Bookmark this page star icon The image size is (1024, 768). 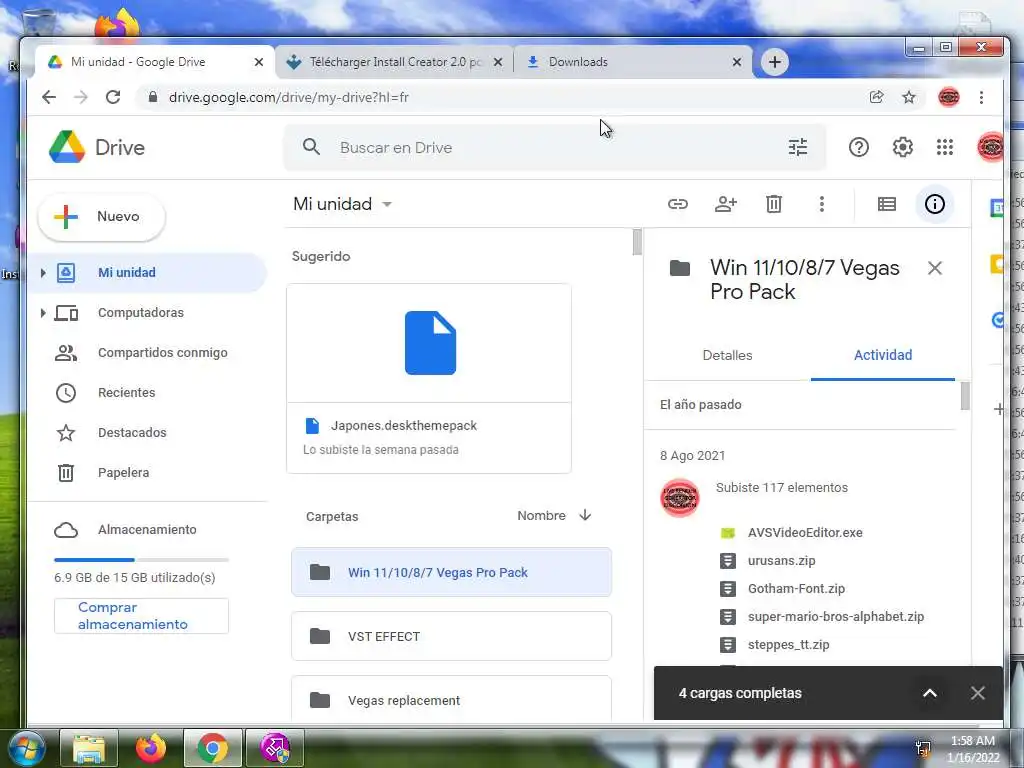(x=908, y=97)
